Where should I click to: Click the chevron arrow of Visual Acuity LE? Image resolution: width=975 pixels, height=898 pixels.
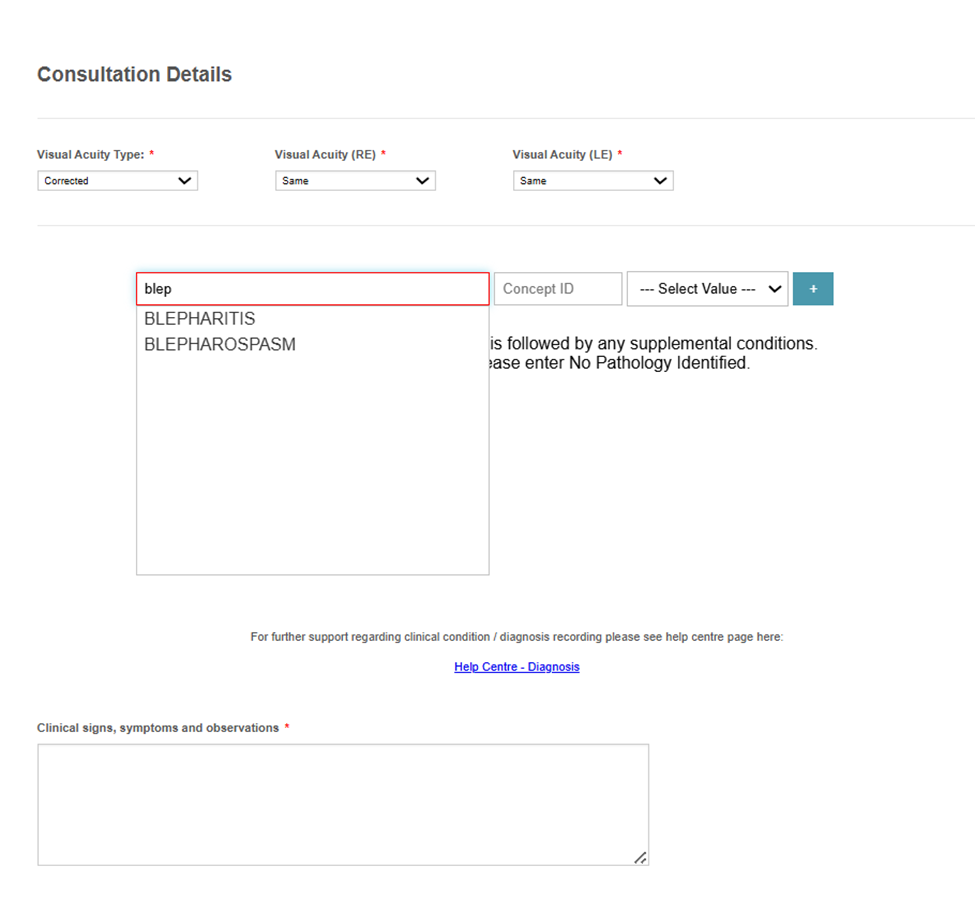[660, 180]
